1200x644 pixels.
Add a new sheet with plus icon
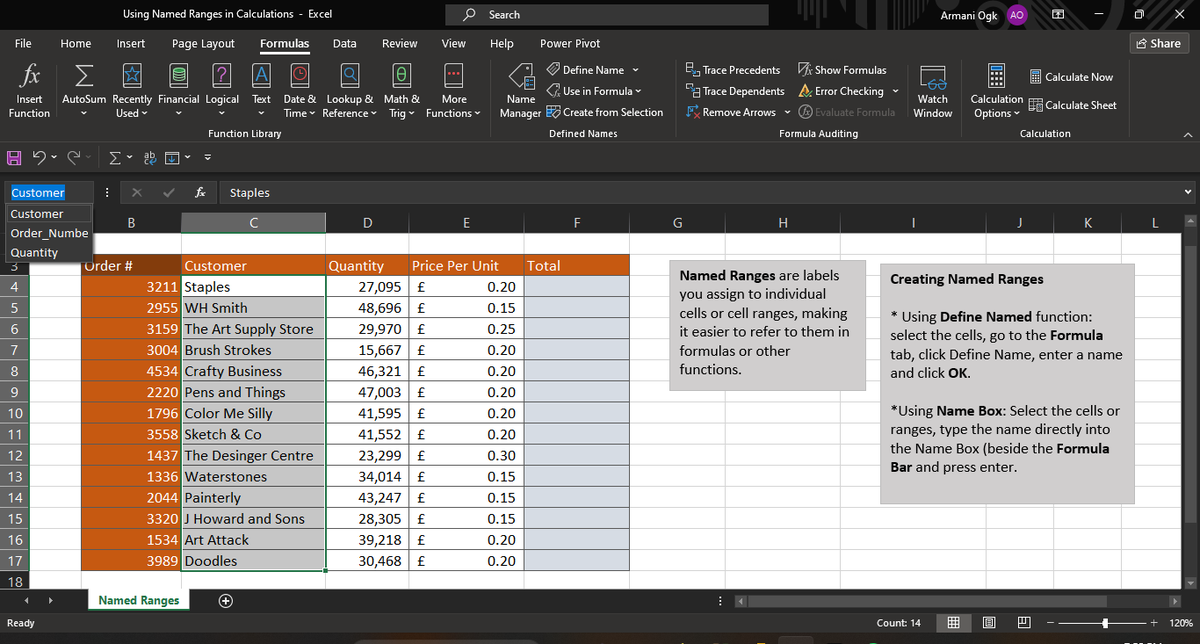[x=227, y=601]
